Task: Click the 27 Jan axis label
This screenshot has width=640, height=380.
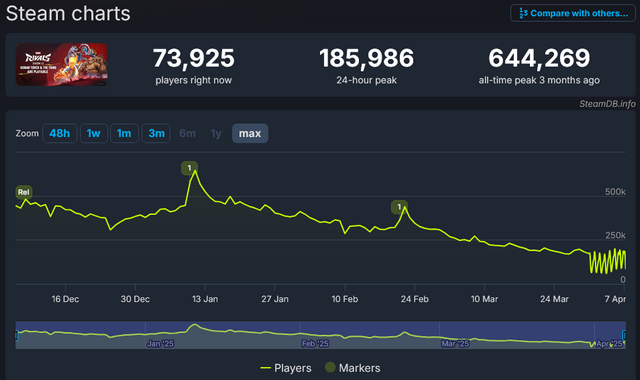Action: [275, 299]
